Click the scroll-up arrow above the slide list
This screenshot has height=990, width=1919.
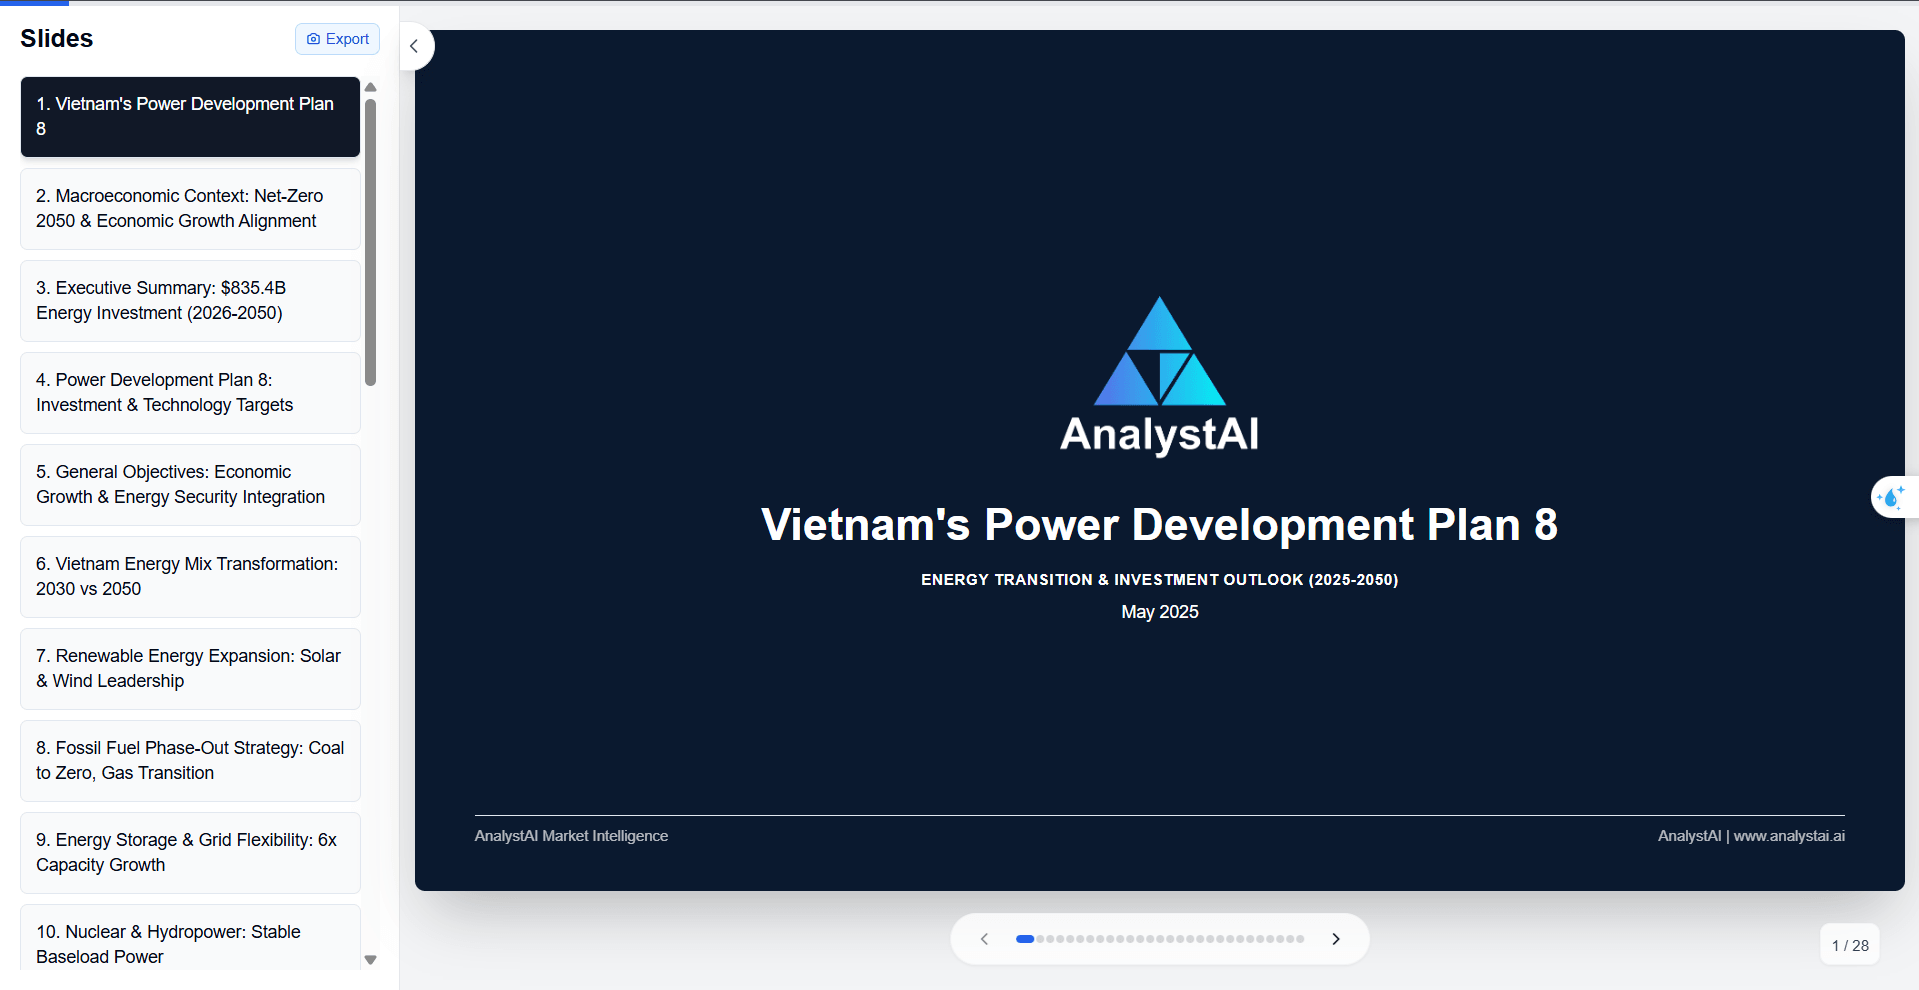[x=370, y=87]
